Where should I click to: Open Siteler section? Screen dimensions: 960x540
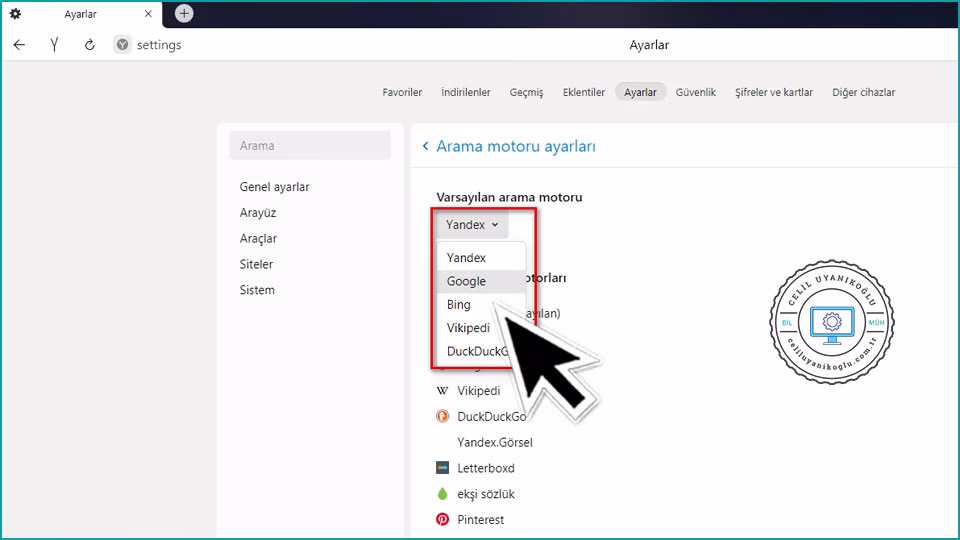click(x=256, y=264)
